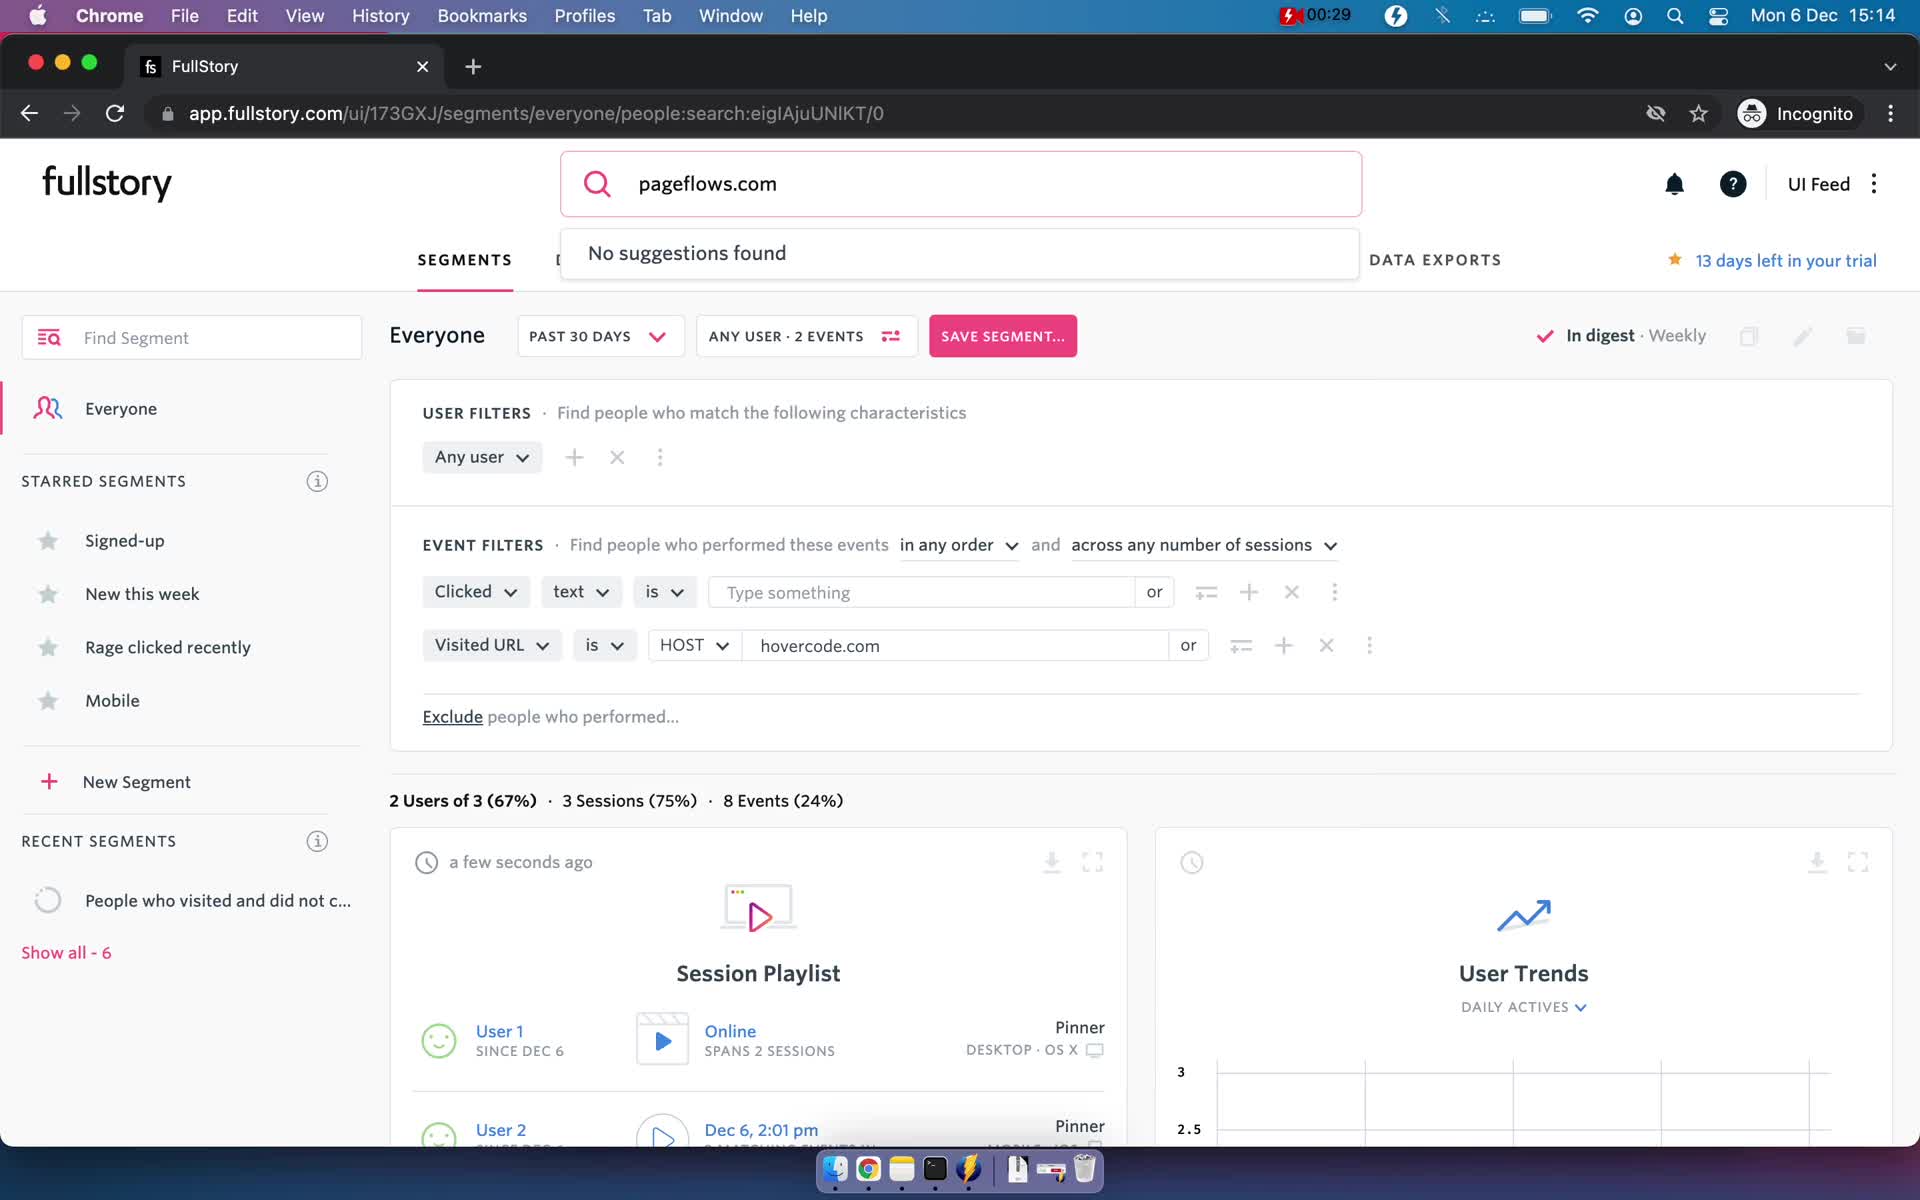This screenshot has width=1920, height=1200.
Task: Bookmark page with Chrome star icon
Action: click(x=1699, y=114)
